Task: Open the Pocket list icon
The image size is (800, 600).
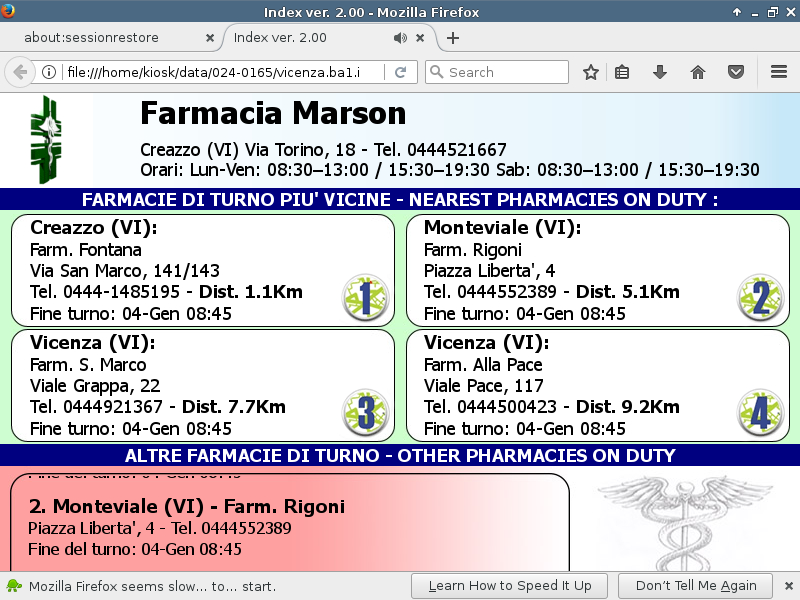Action: pos(735,72)
